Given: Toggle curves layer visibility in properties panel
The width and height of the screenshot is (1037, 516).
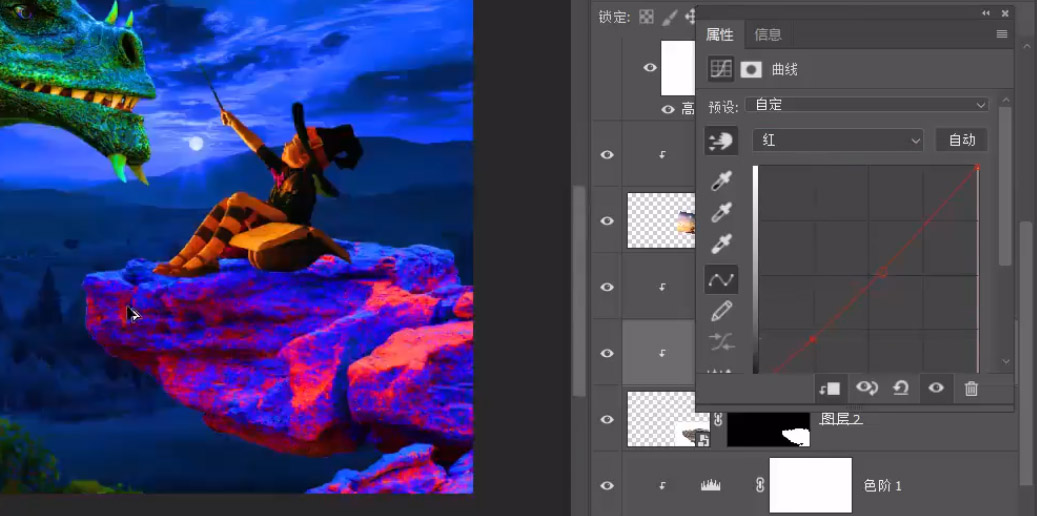Looking at the screenshot, I should tap(936, 389).
